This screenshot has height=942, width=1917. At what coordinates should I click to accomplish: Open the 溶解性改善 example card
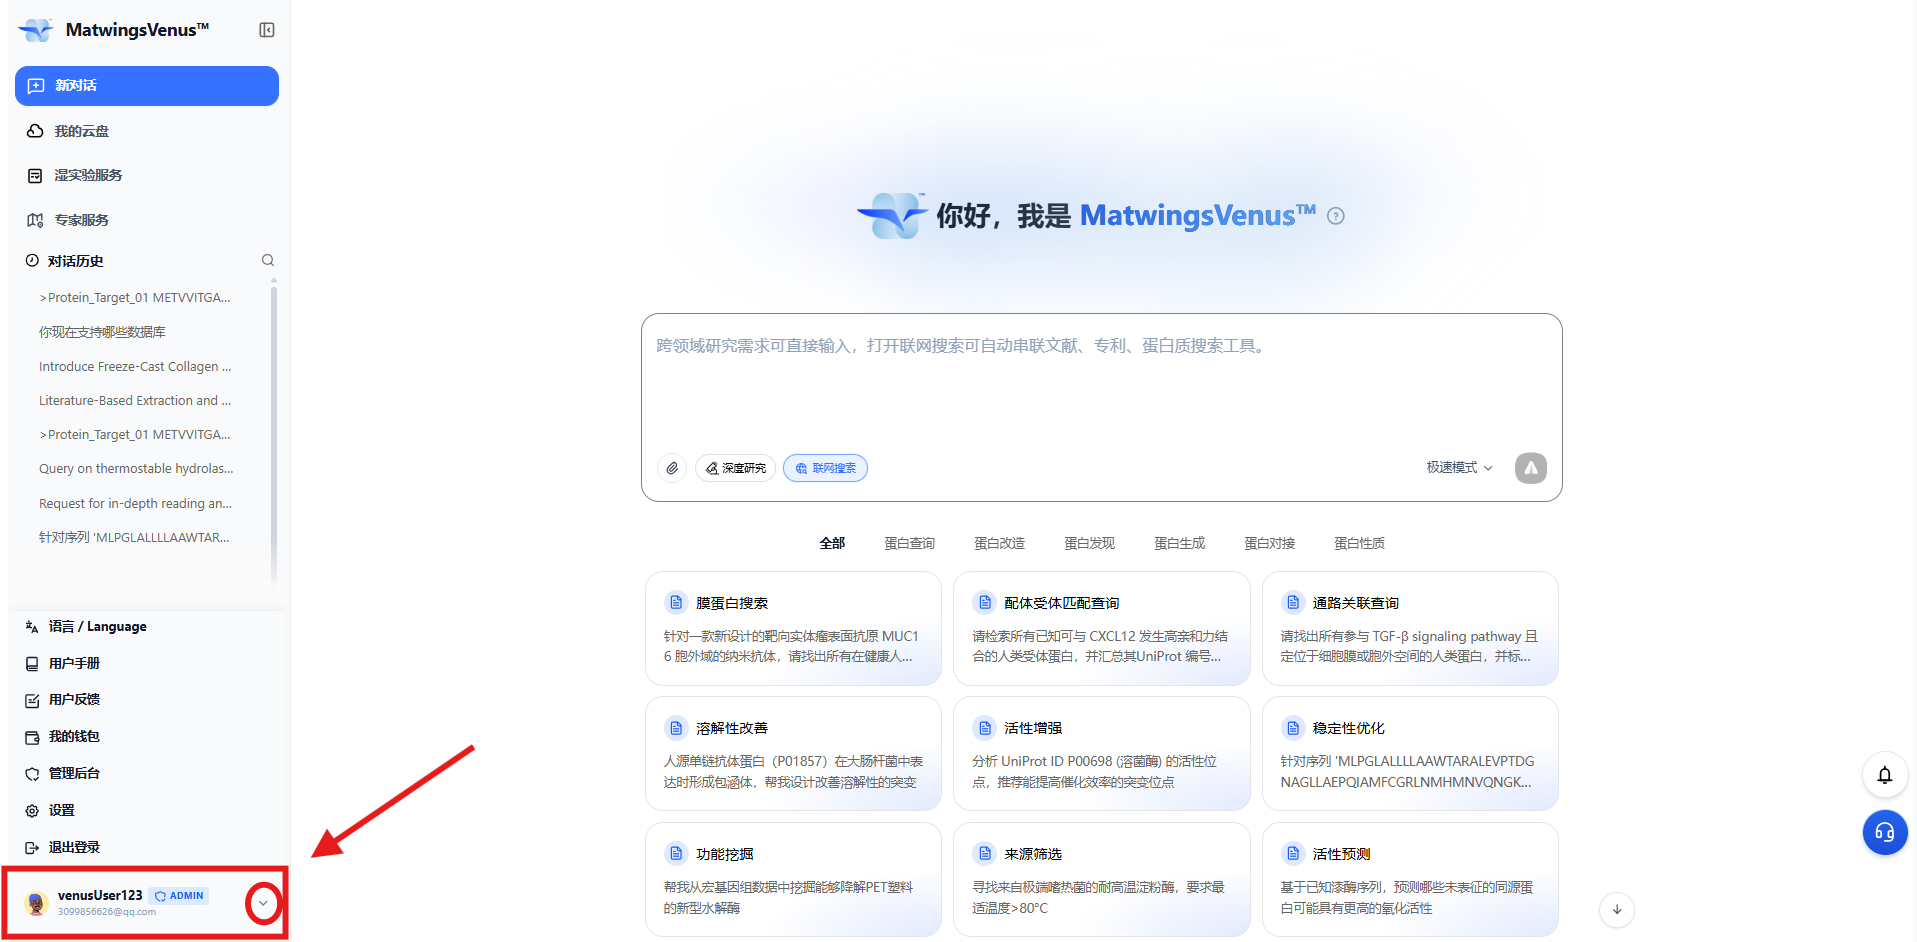pyautogui.click(x=793, y=754)
